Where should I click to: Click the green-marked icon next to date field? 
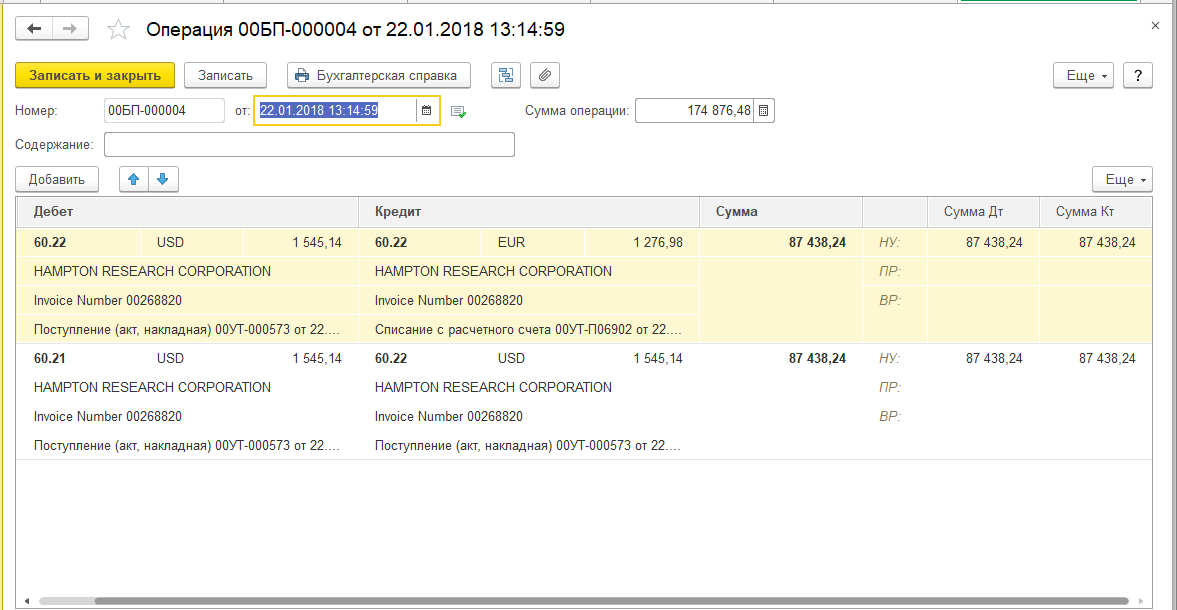tap(458, 111)
